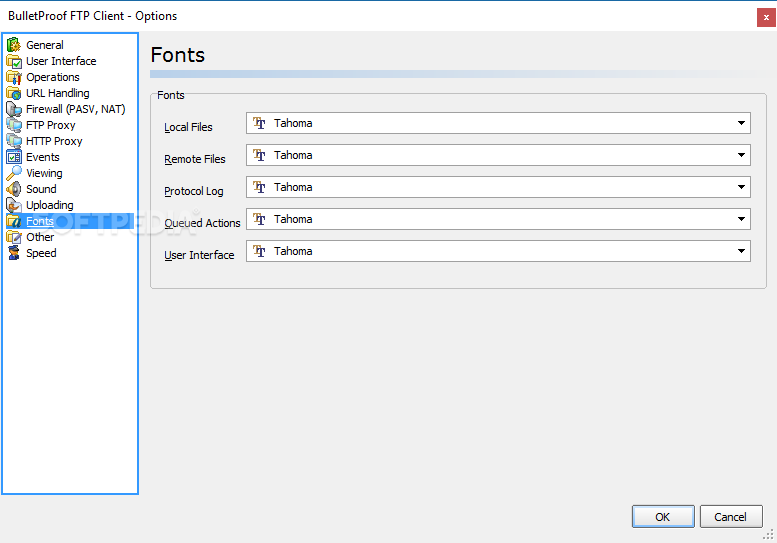
Task: Open the Local Files font dropdown arrow
Action: [741, 123]
